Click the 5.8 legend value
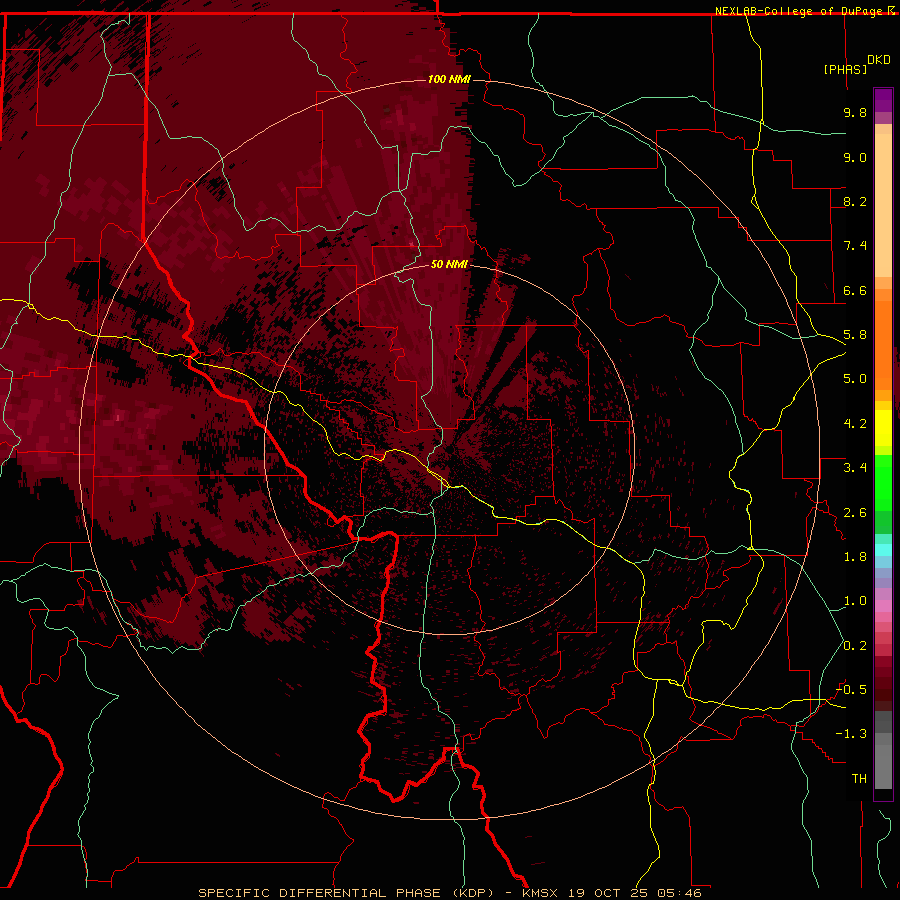The width and height of the screenshot is (900, 900). coord(855,335)
